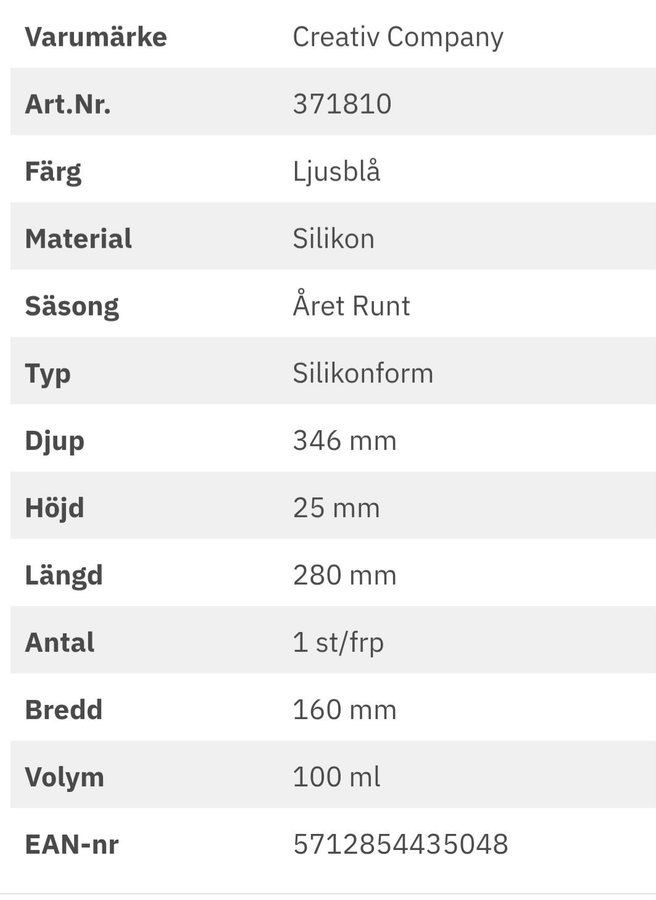Screen dimensions: 656x900
Task: Select the 1 st/frp quantity value
Action: point(338,643)
